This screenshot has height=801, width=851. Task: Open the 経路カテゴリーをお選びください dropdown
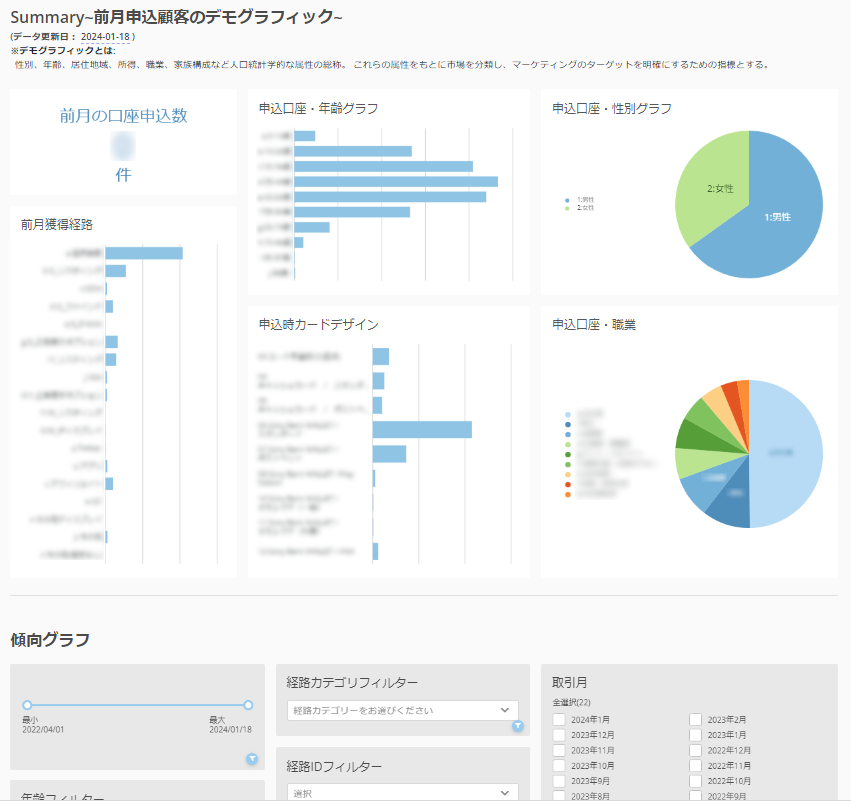click(402, 710)
